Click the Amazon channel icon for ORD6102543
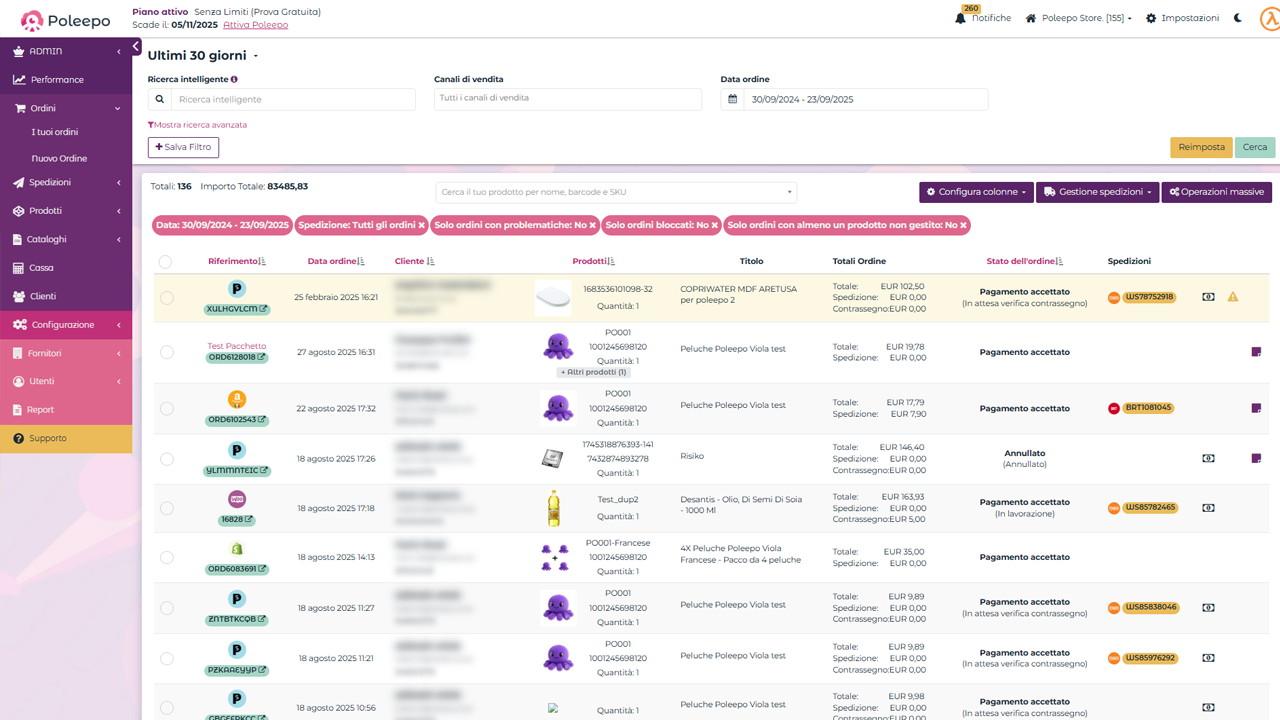The image size is (1280, 720). point(237,400)
